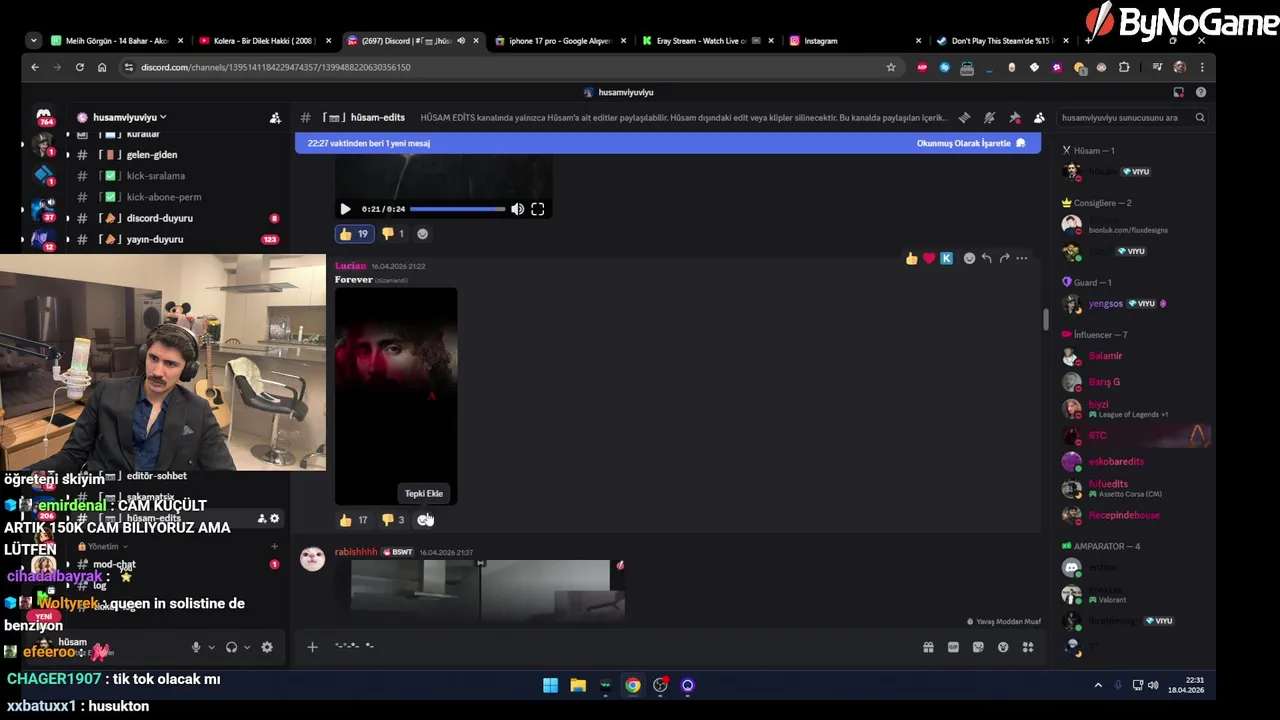Screen dimensions: 1280x720
Task: Click the discord.com address bar
Action: click(510, 67)
